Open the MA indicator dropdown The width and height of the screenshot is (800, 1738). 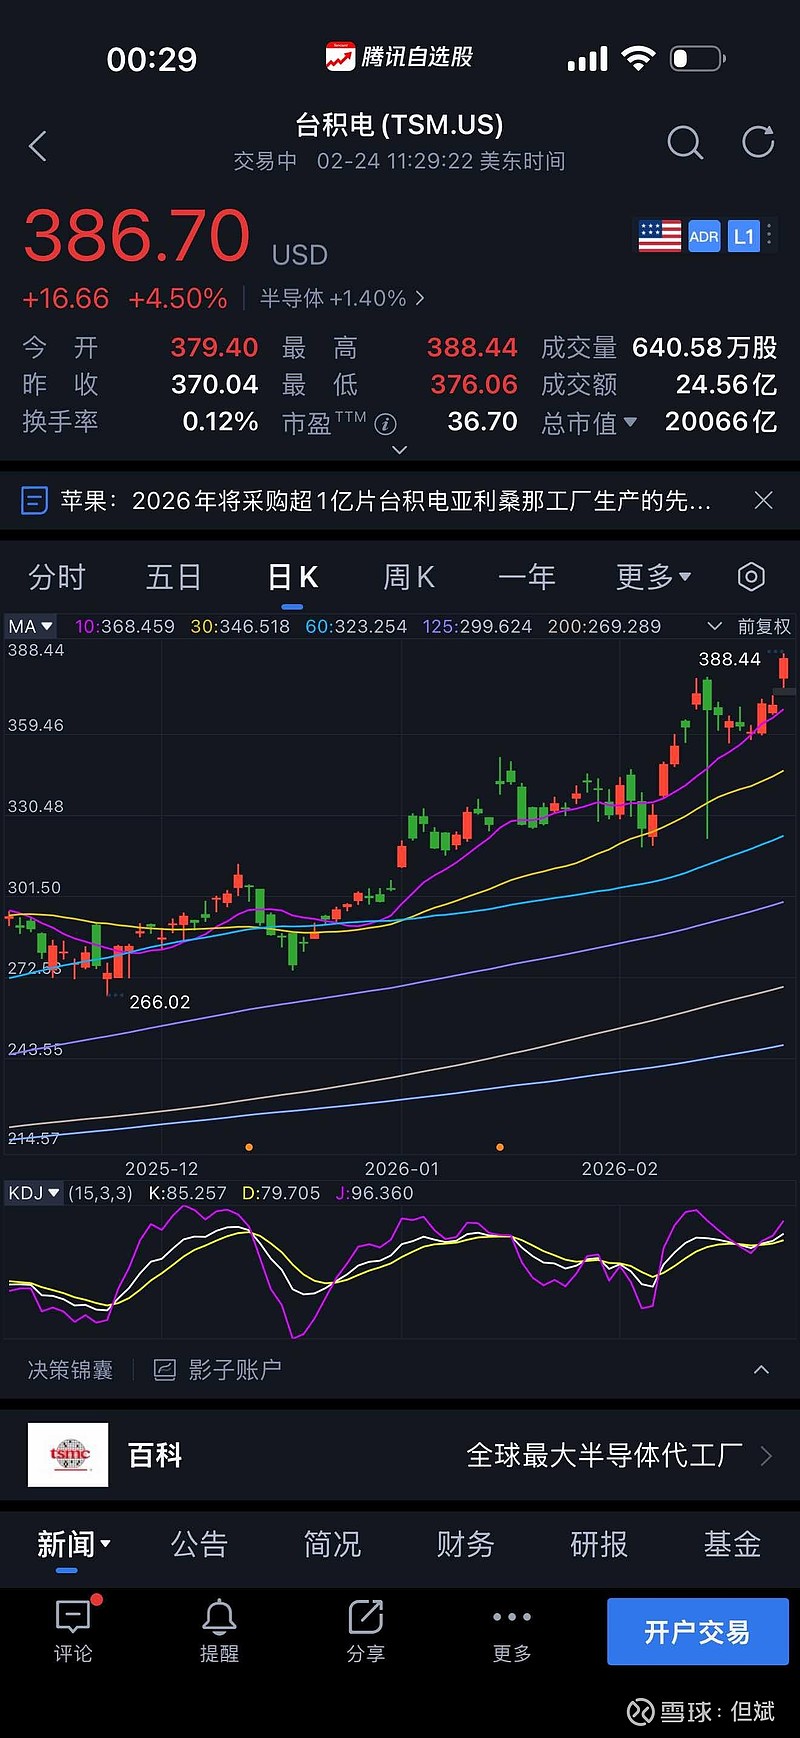pos(30,626)
